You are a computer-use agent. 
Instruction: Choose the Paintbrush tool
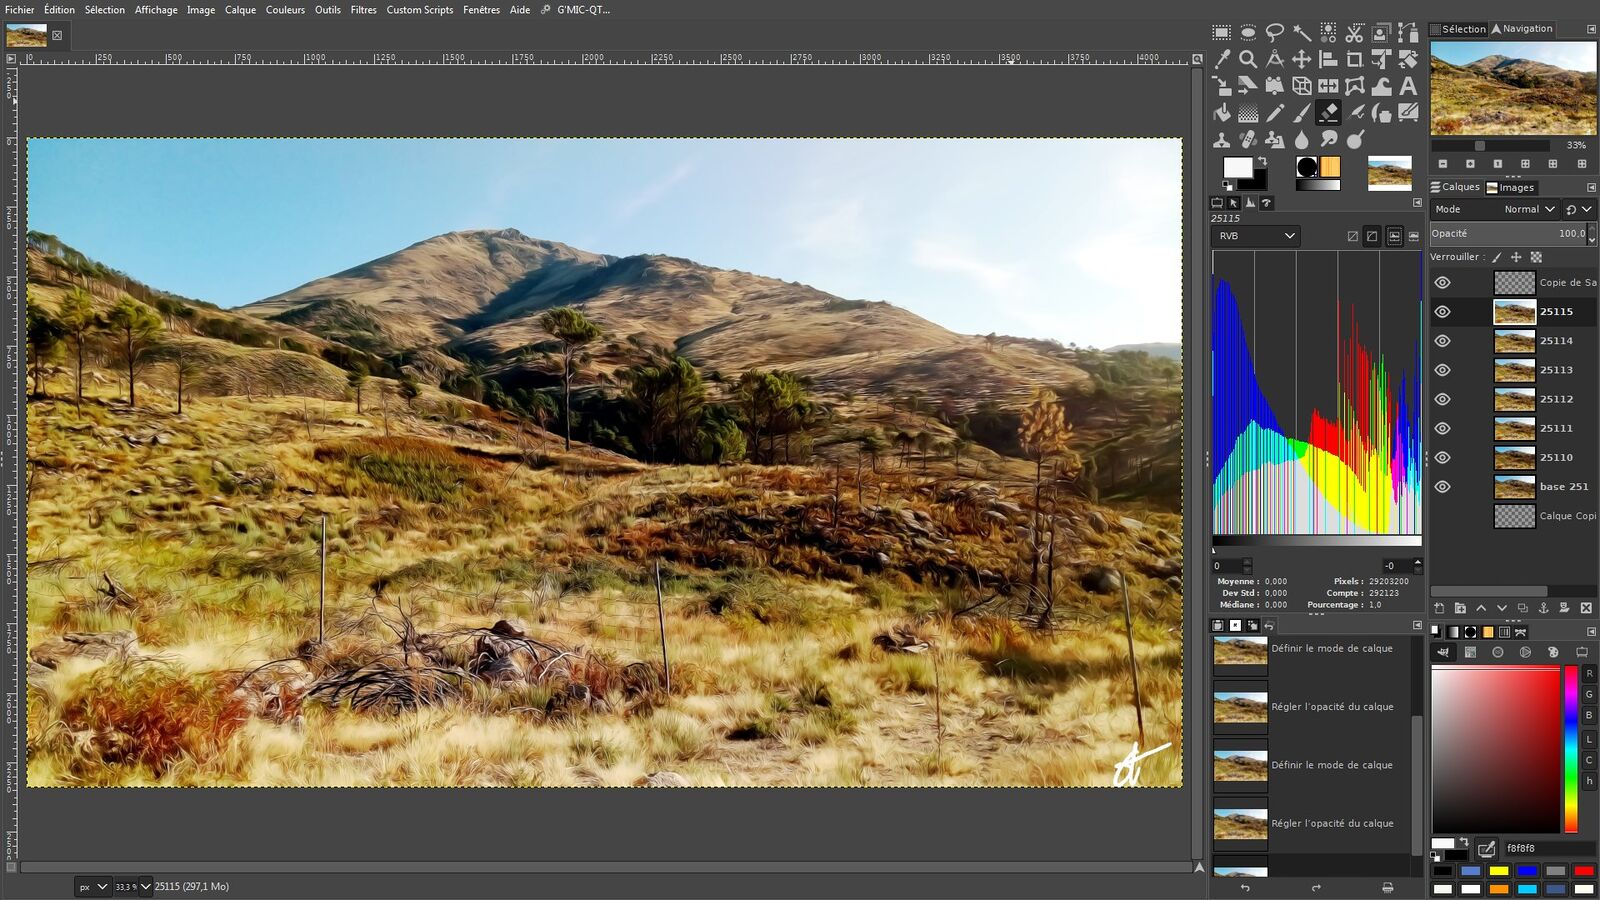click(x=1301, y=113)
